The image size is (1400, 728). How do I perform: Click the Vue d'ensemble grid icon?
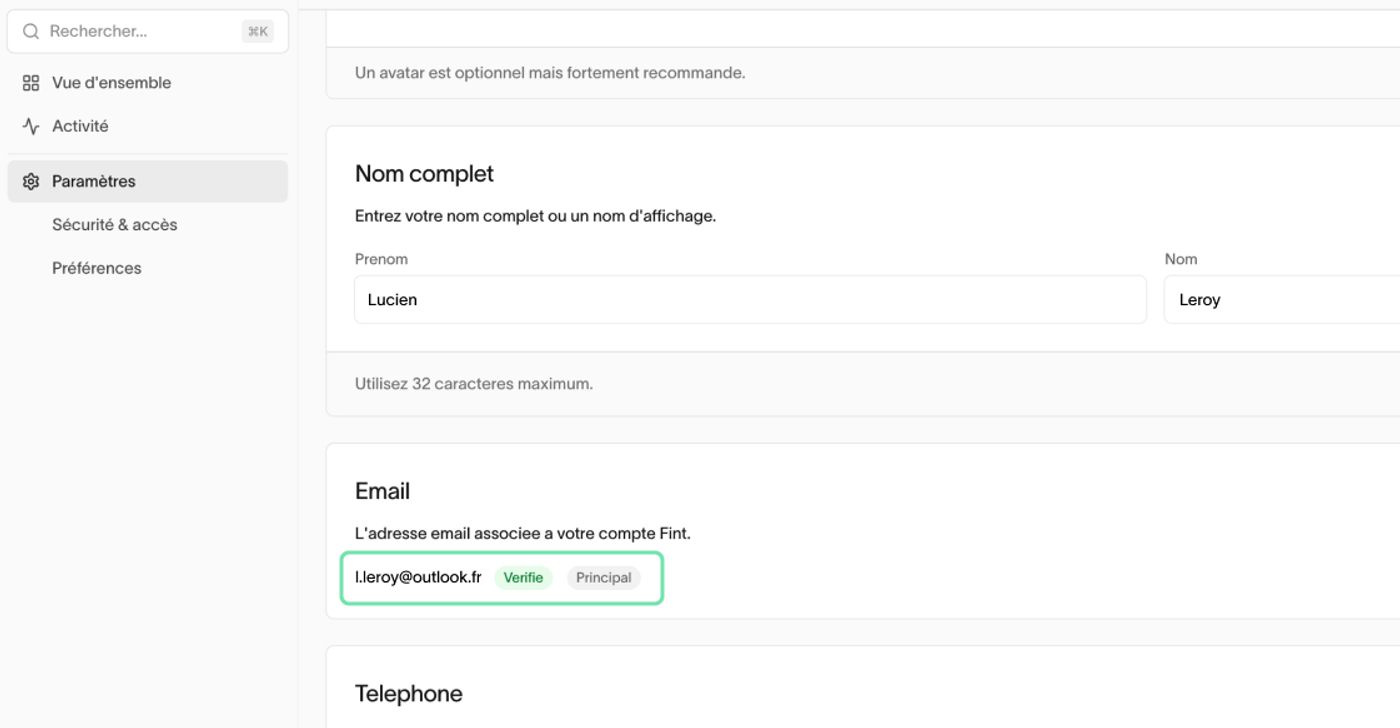[x=31, y=83]
